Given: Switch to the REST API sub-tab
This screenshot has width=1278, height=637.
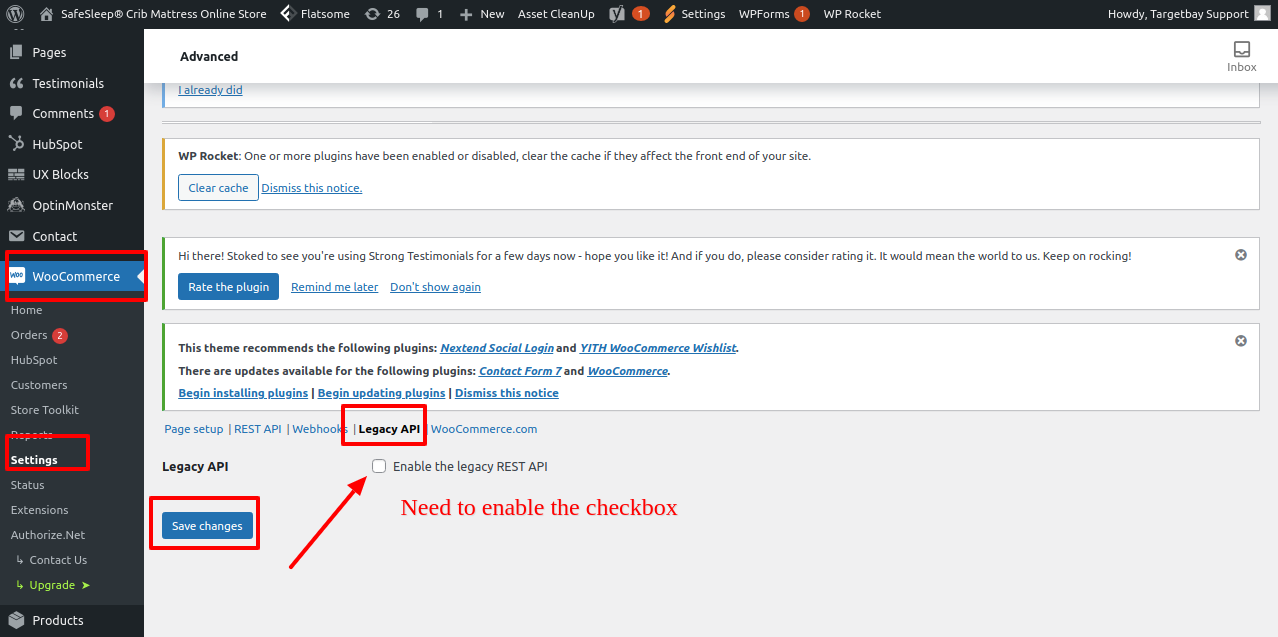Looking at the screenshot, I should coord(258,429).
